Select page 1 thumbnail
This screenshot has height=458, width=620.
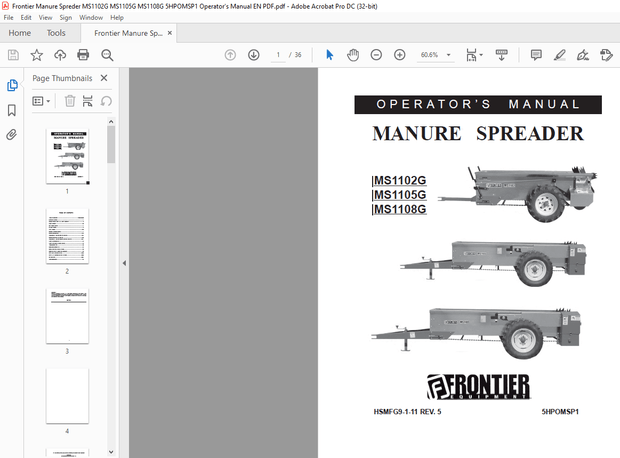(67, 156)
